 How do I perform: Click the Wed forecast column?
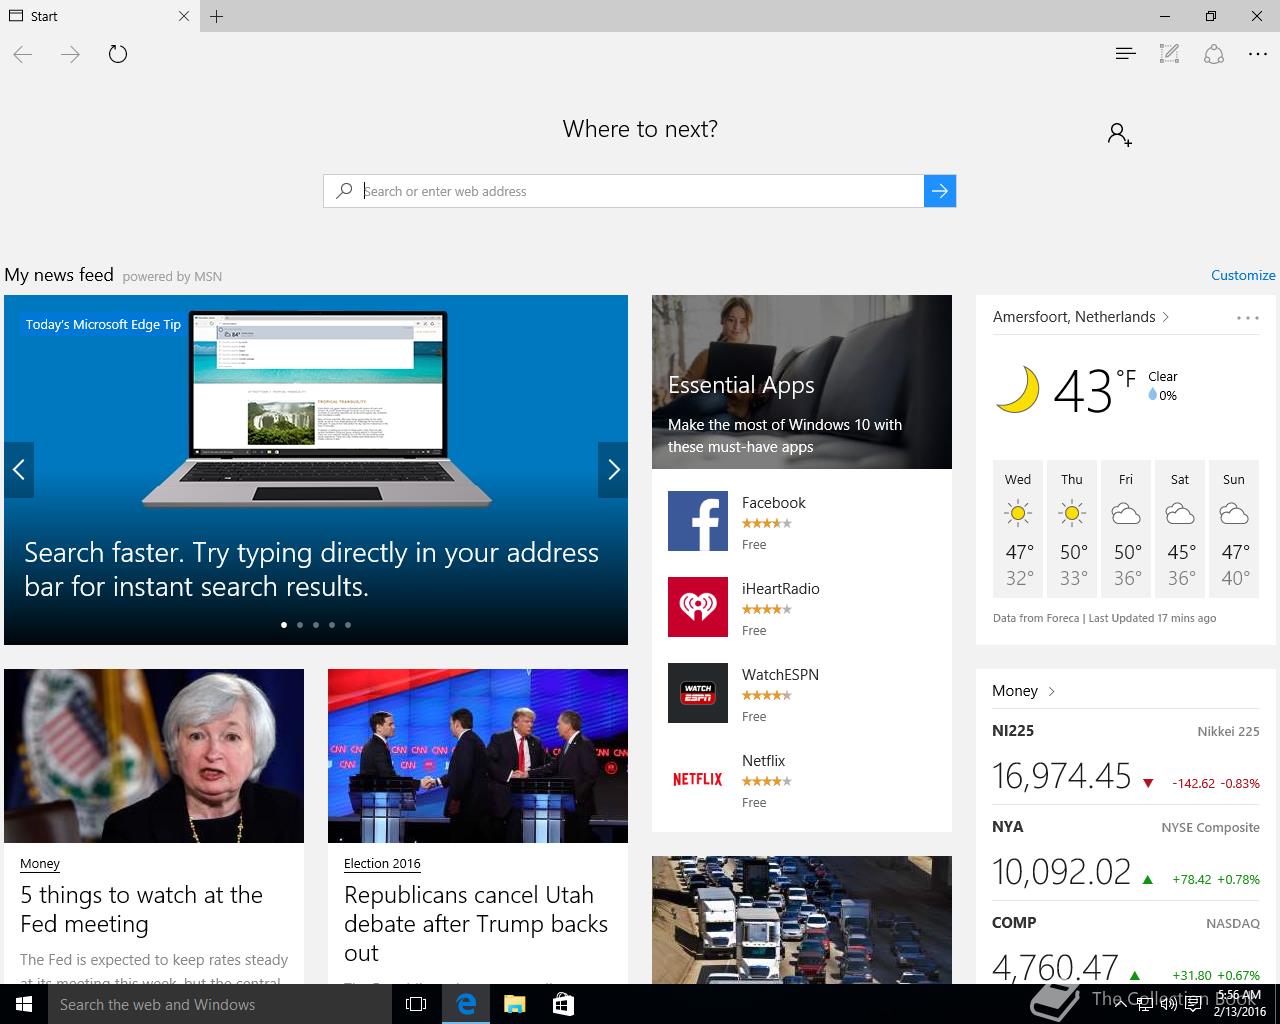(1018, 528)
